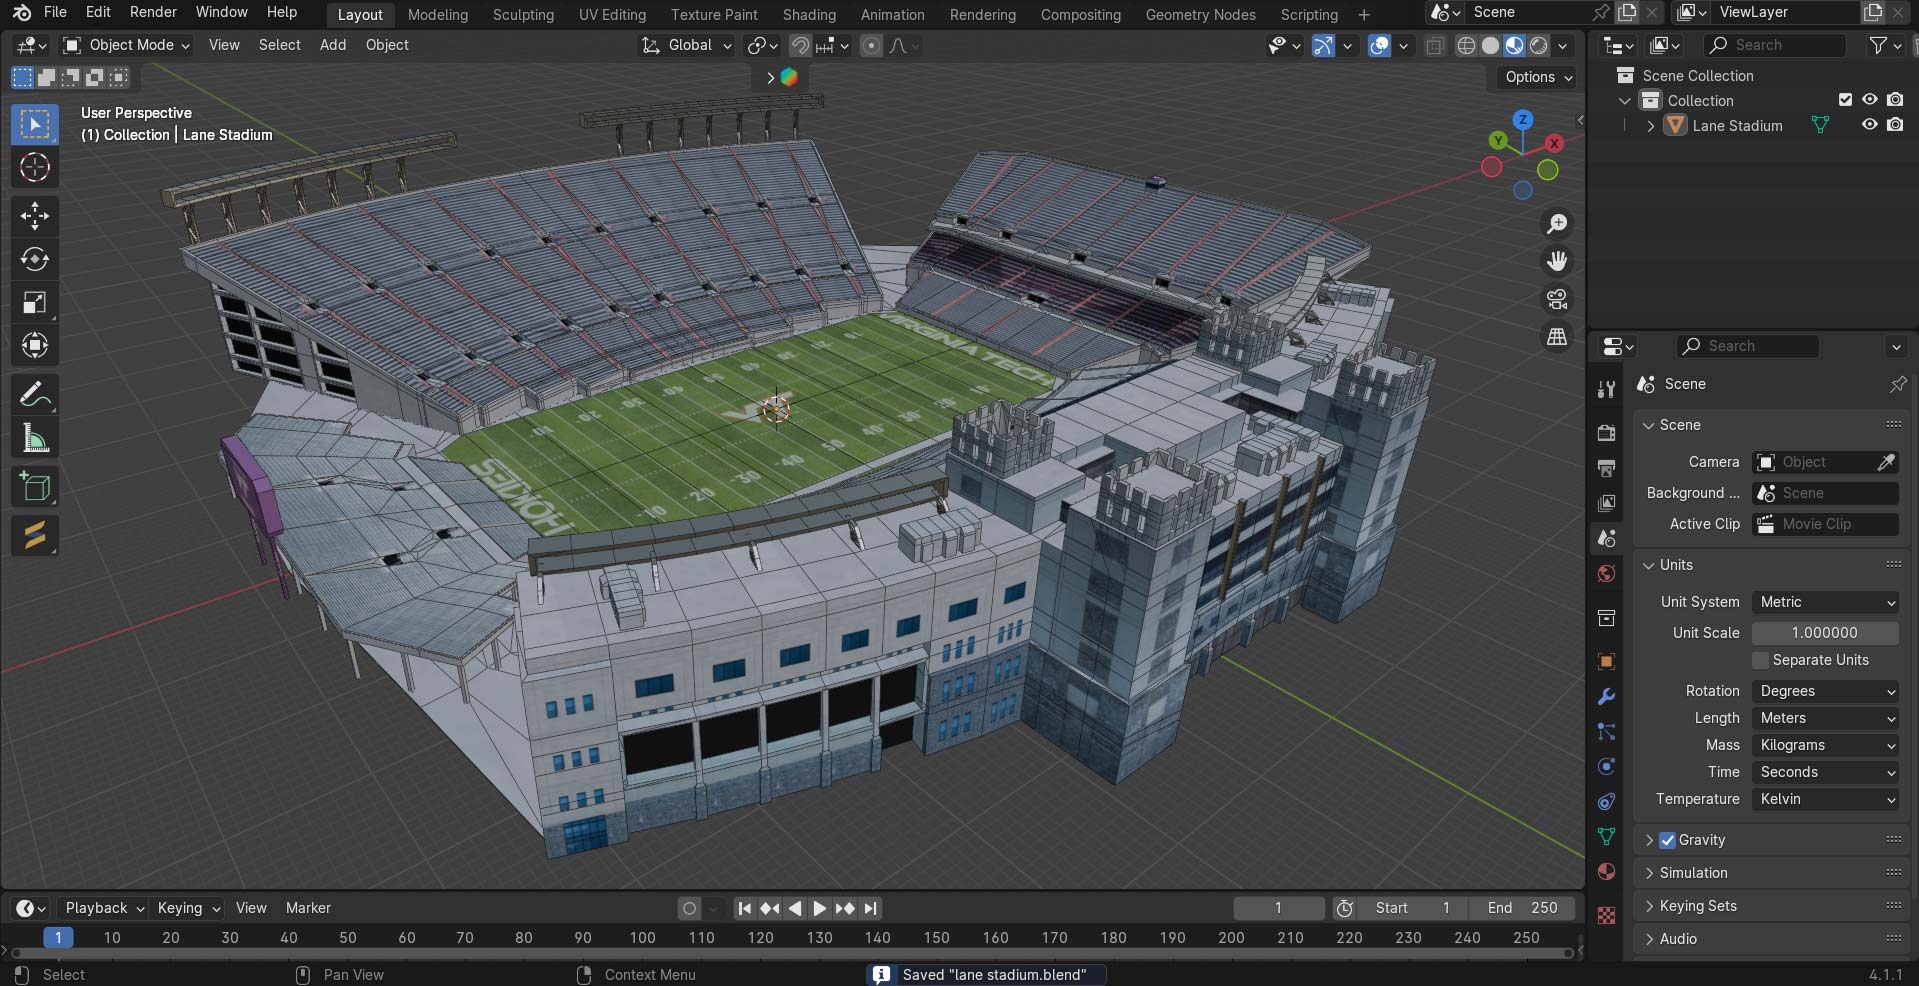The height and width of the screenshot is (986, 1919).
Task: Open the Keying popover in timeline
Action: pos(188,908)
